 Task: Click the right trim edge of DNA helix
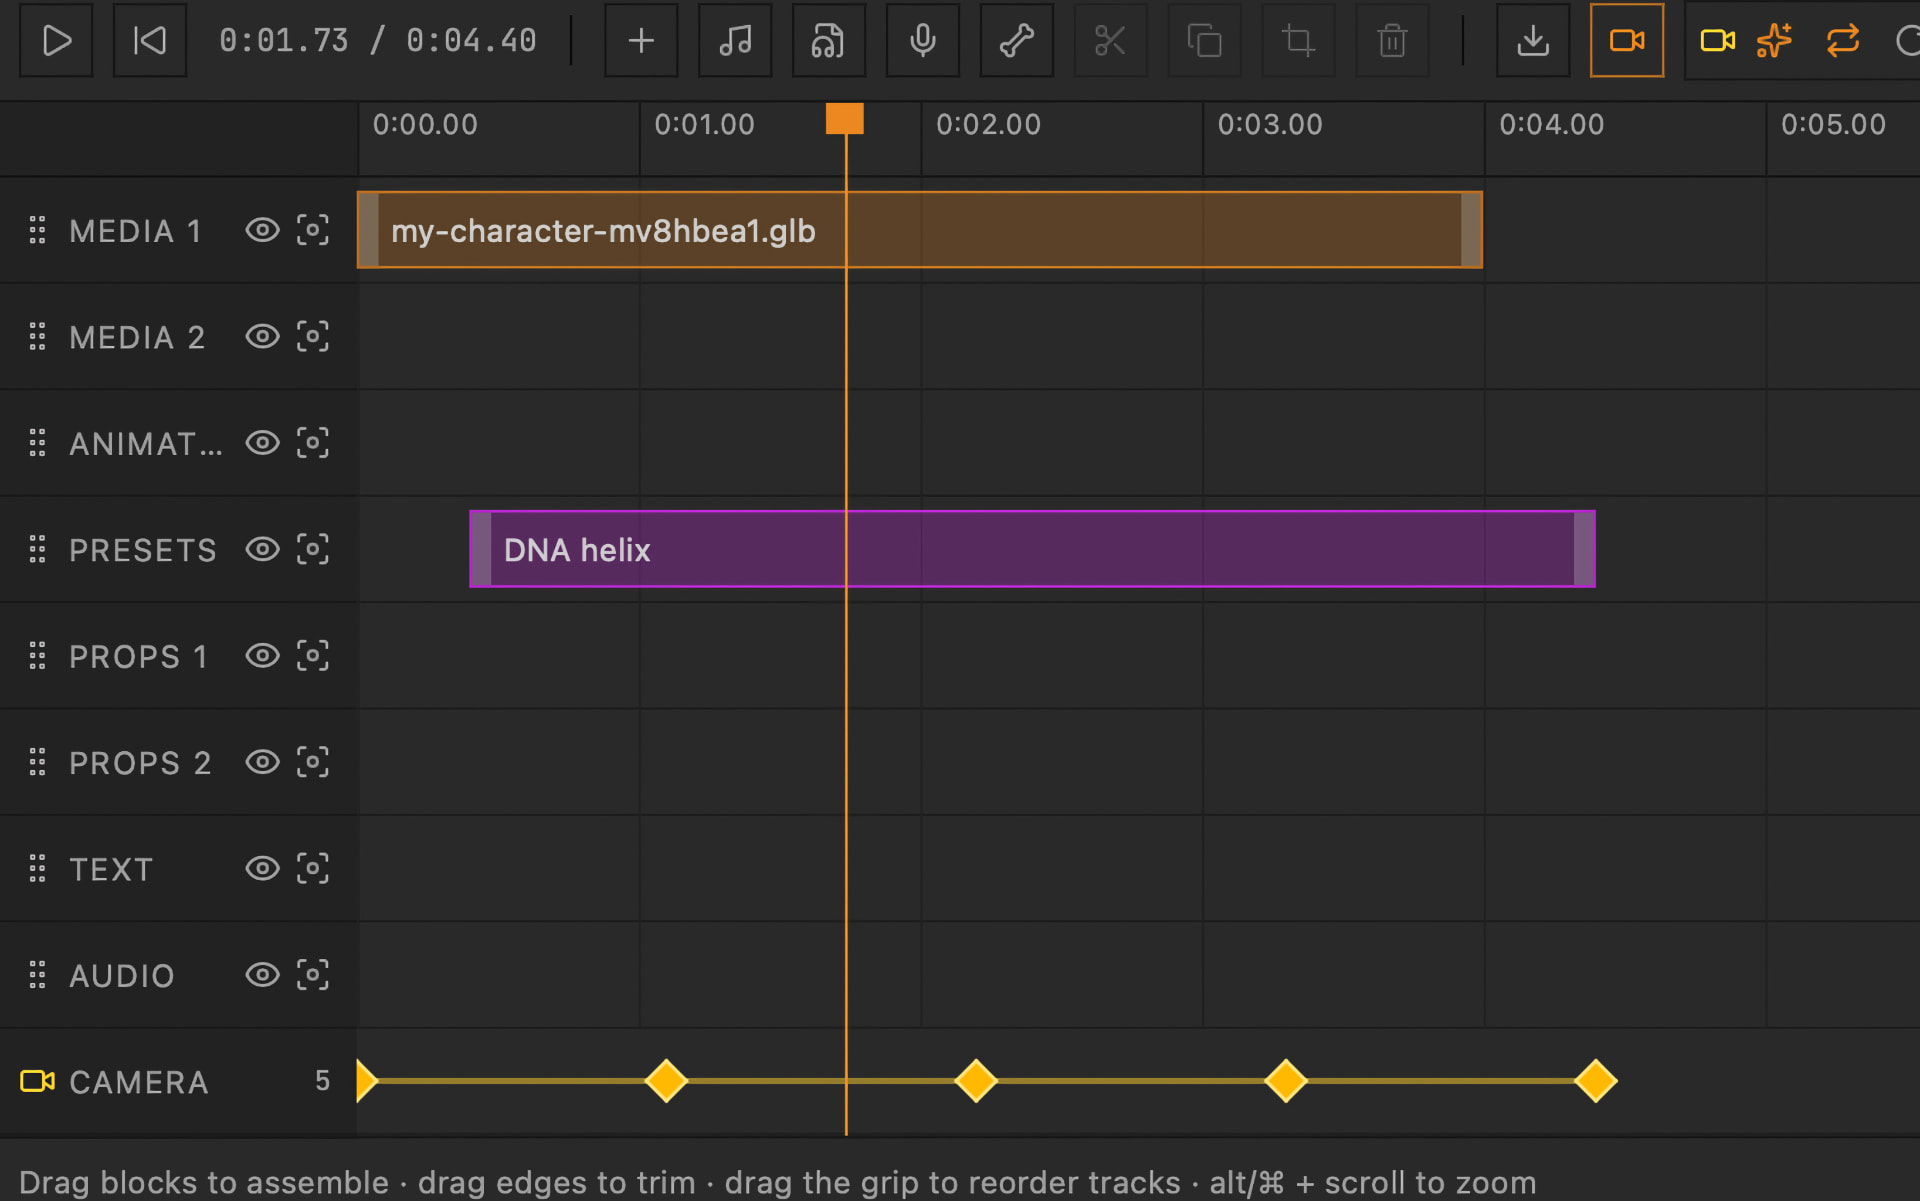point(1584,549)
